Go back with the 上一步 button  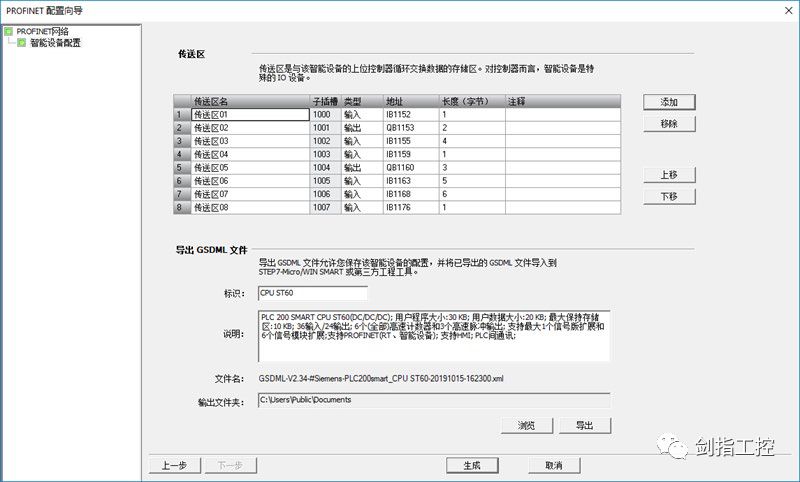(174, 465)
